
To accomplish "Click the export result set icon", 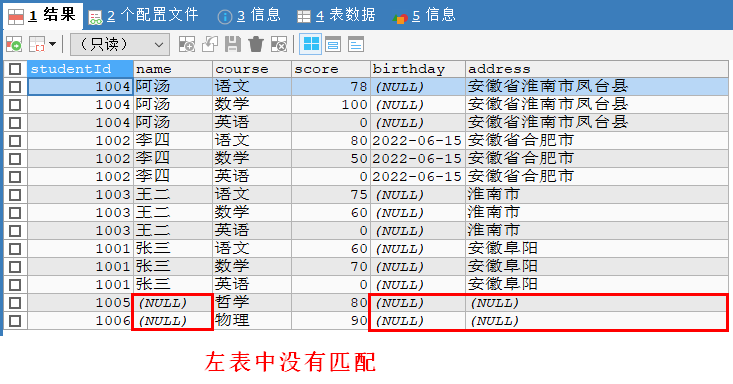I will [x=14, y=44].
